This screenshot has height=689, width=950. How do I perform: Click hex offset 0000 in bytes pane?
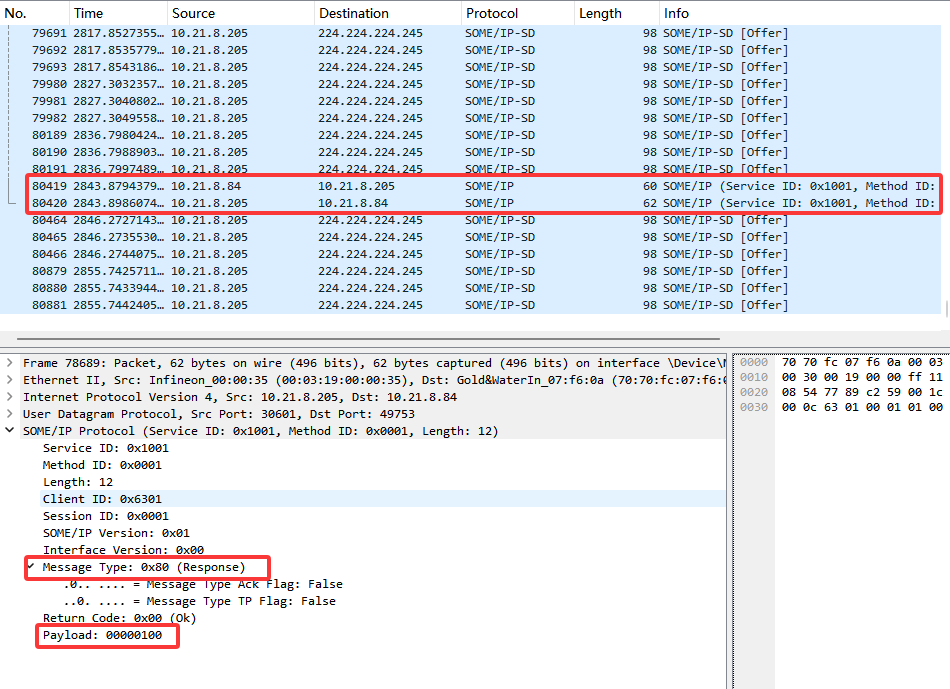[754, 362]
